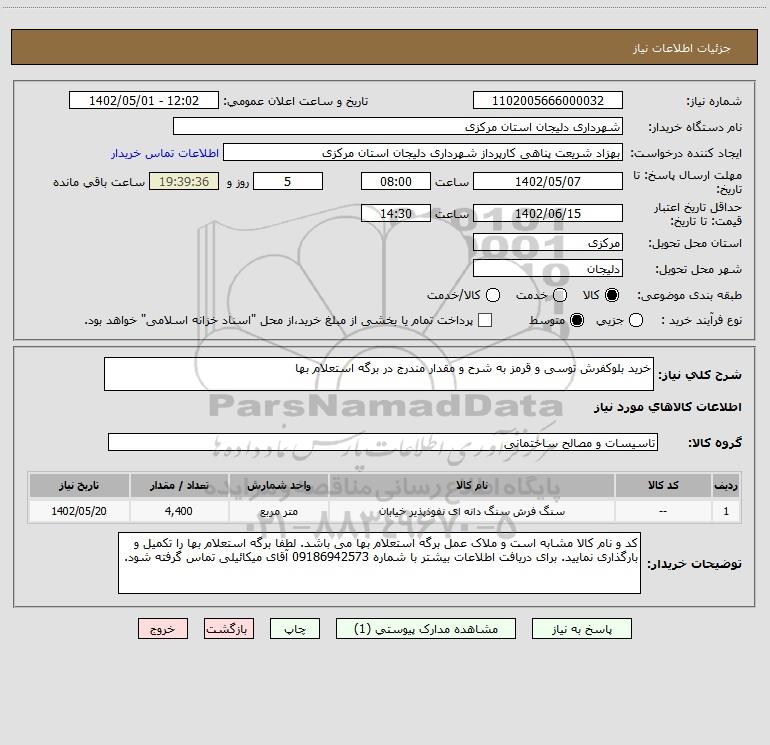Choose the جزیی purchase type radio
The height and width of the screenshot is (745, 770).
pyautogui.click(x=636, y=320)
